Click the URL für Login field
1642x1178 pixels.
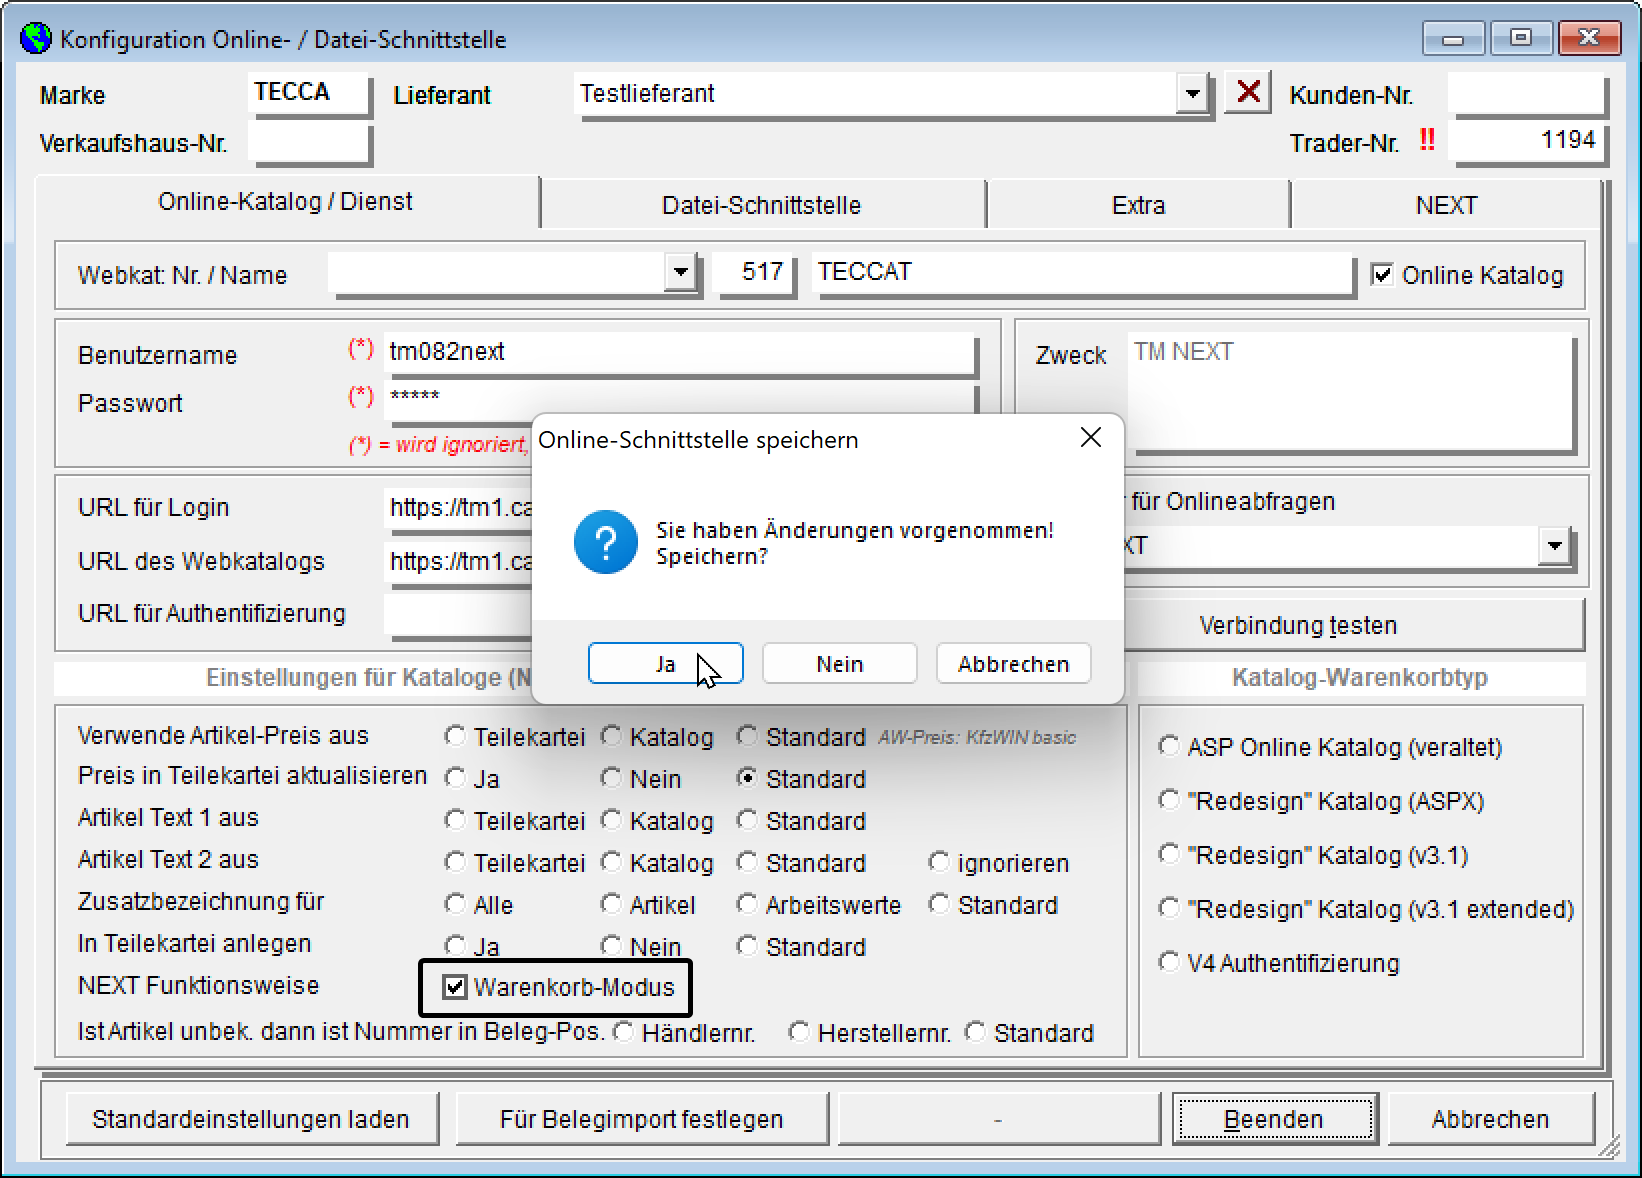[x=458, y=507]
